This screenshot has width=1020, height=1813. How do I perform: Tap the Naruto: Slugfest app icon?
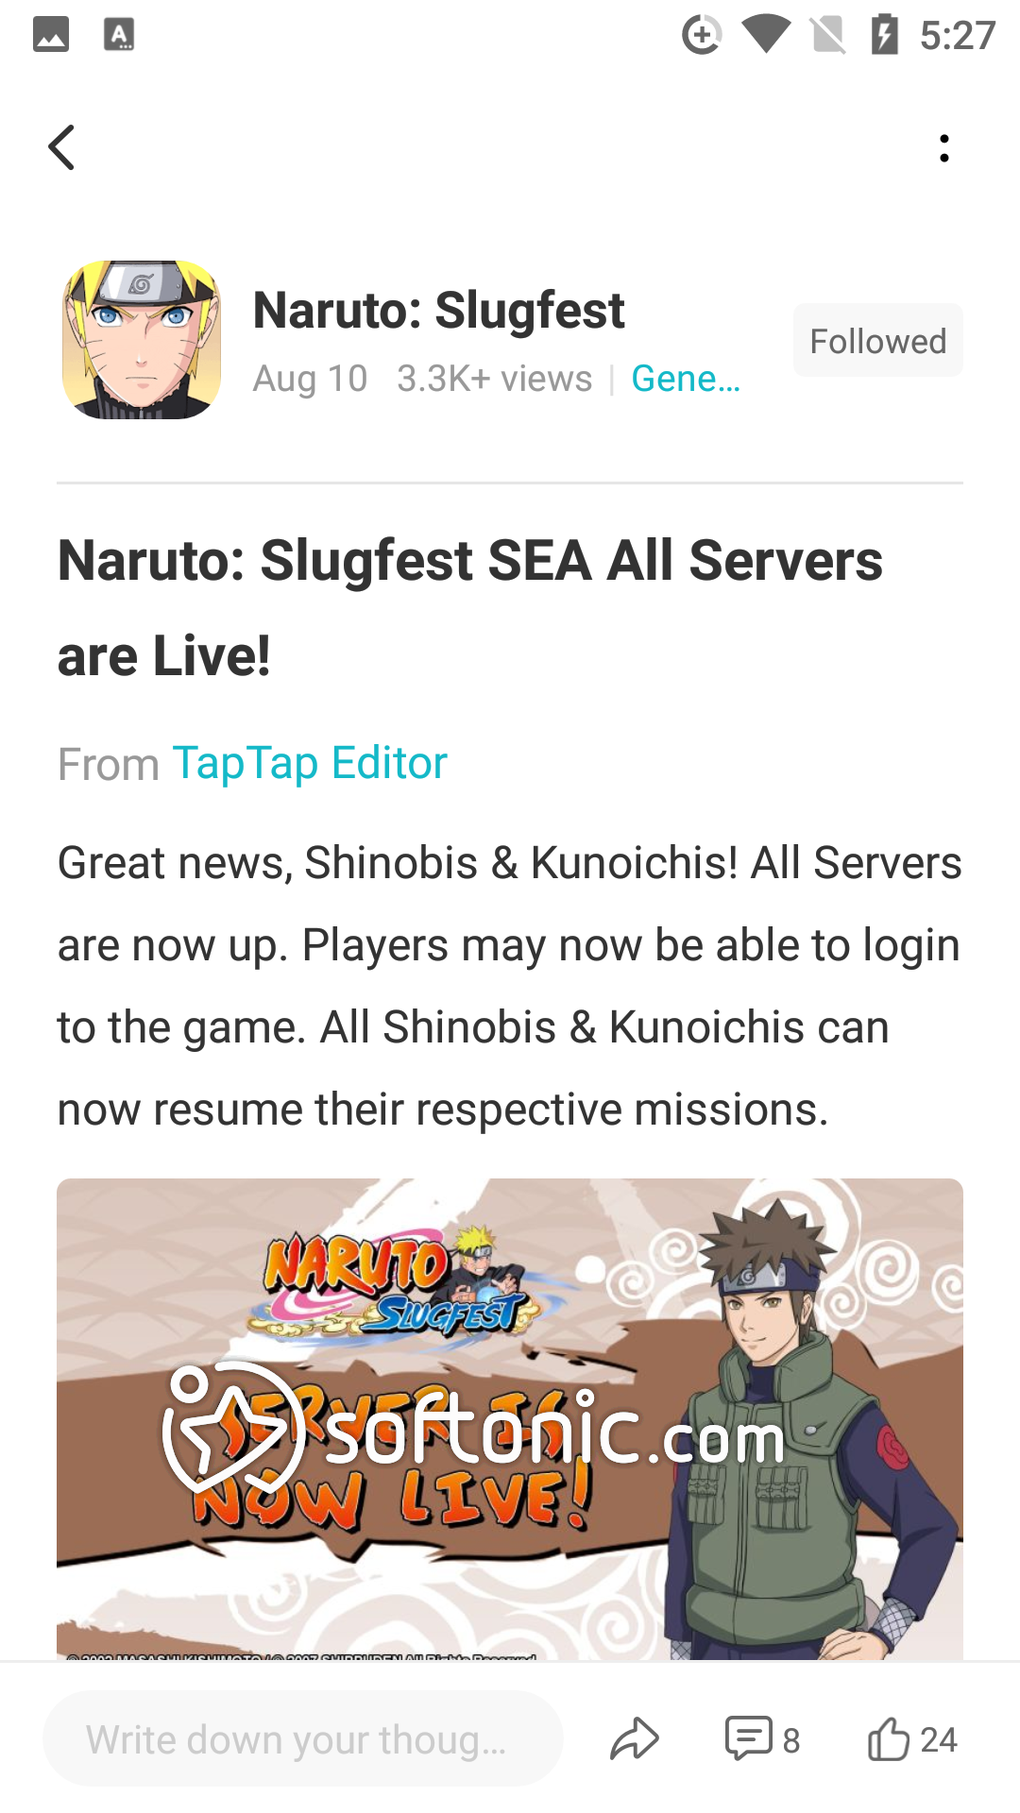click(x=142, y=340)
